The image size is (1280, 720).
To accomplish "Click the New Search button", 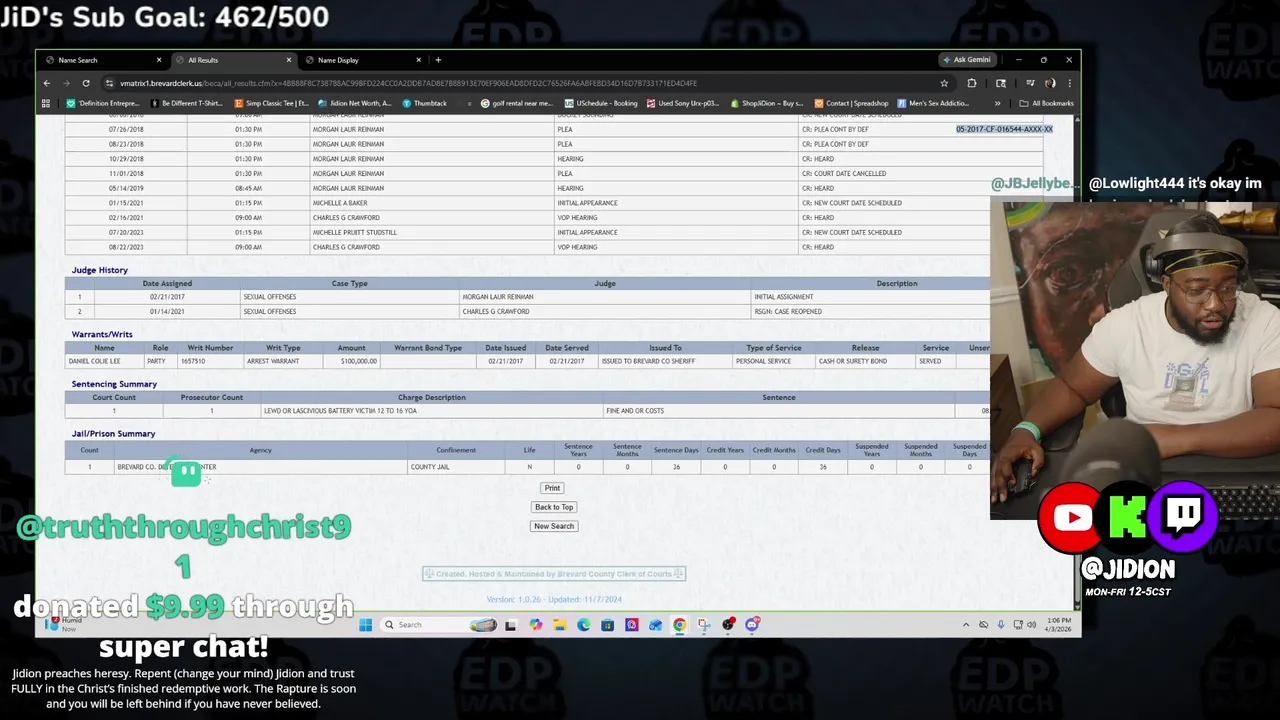I will pyautogui.click(x=554, y=526).
